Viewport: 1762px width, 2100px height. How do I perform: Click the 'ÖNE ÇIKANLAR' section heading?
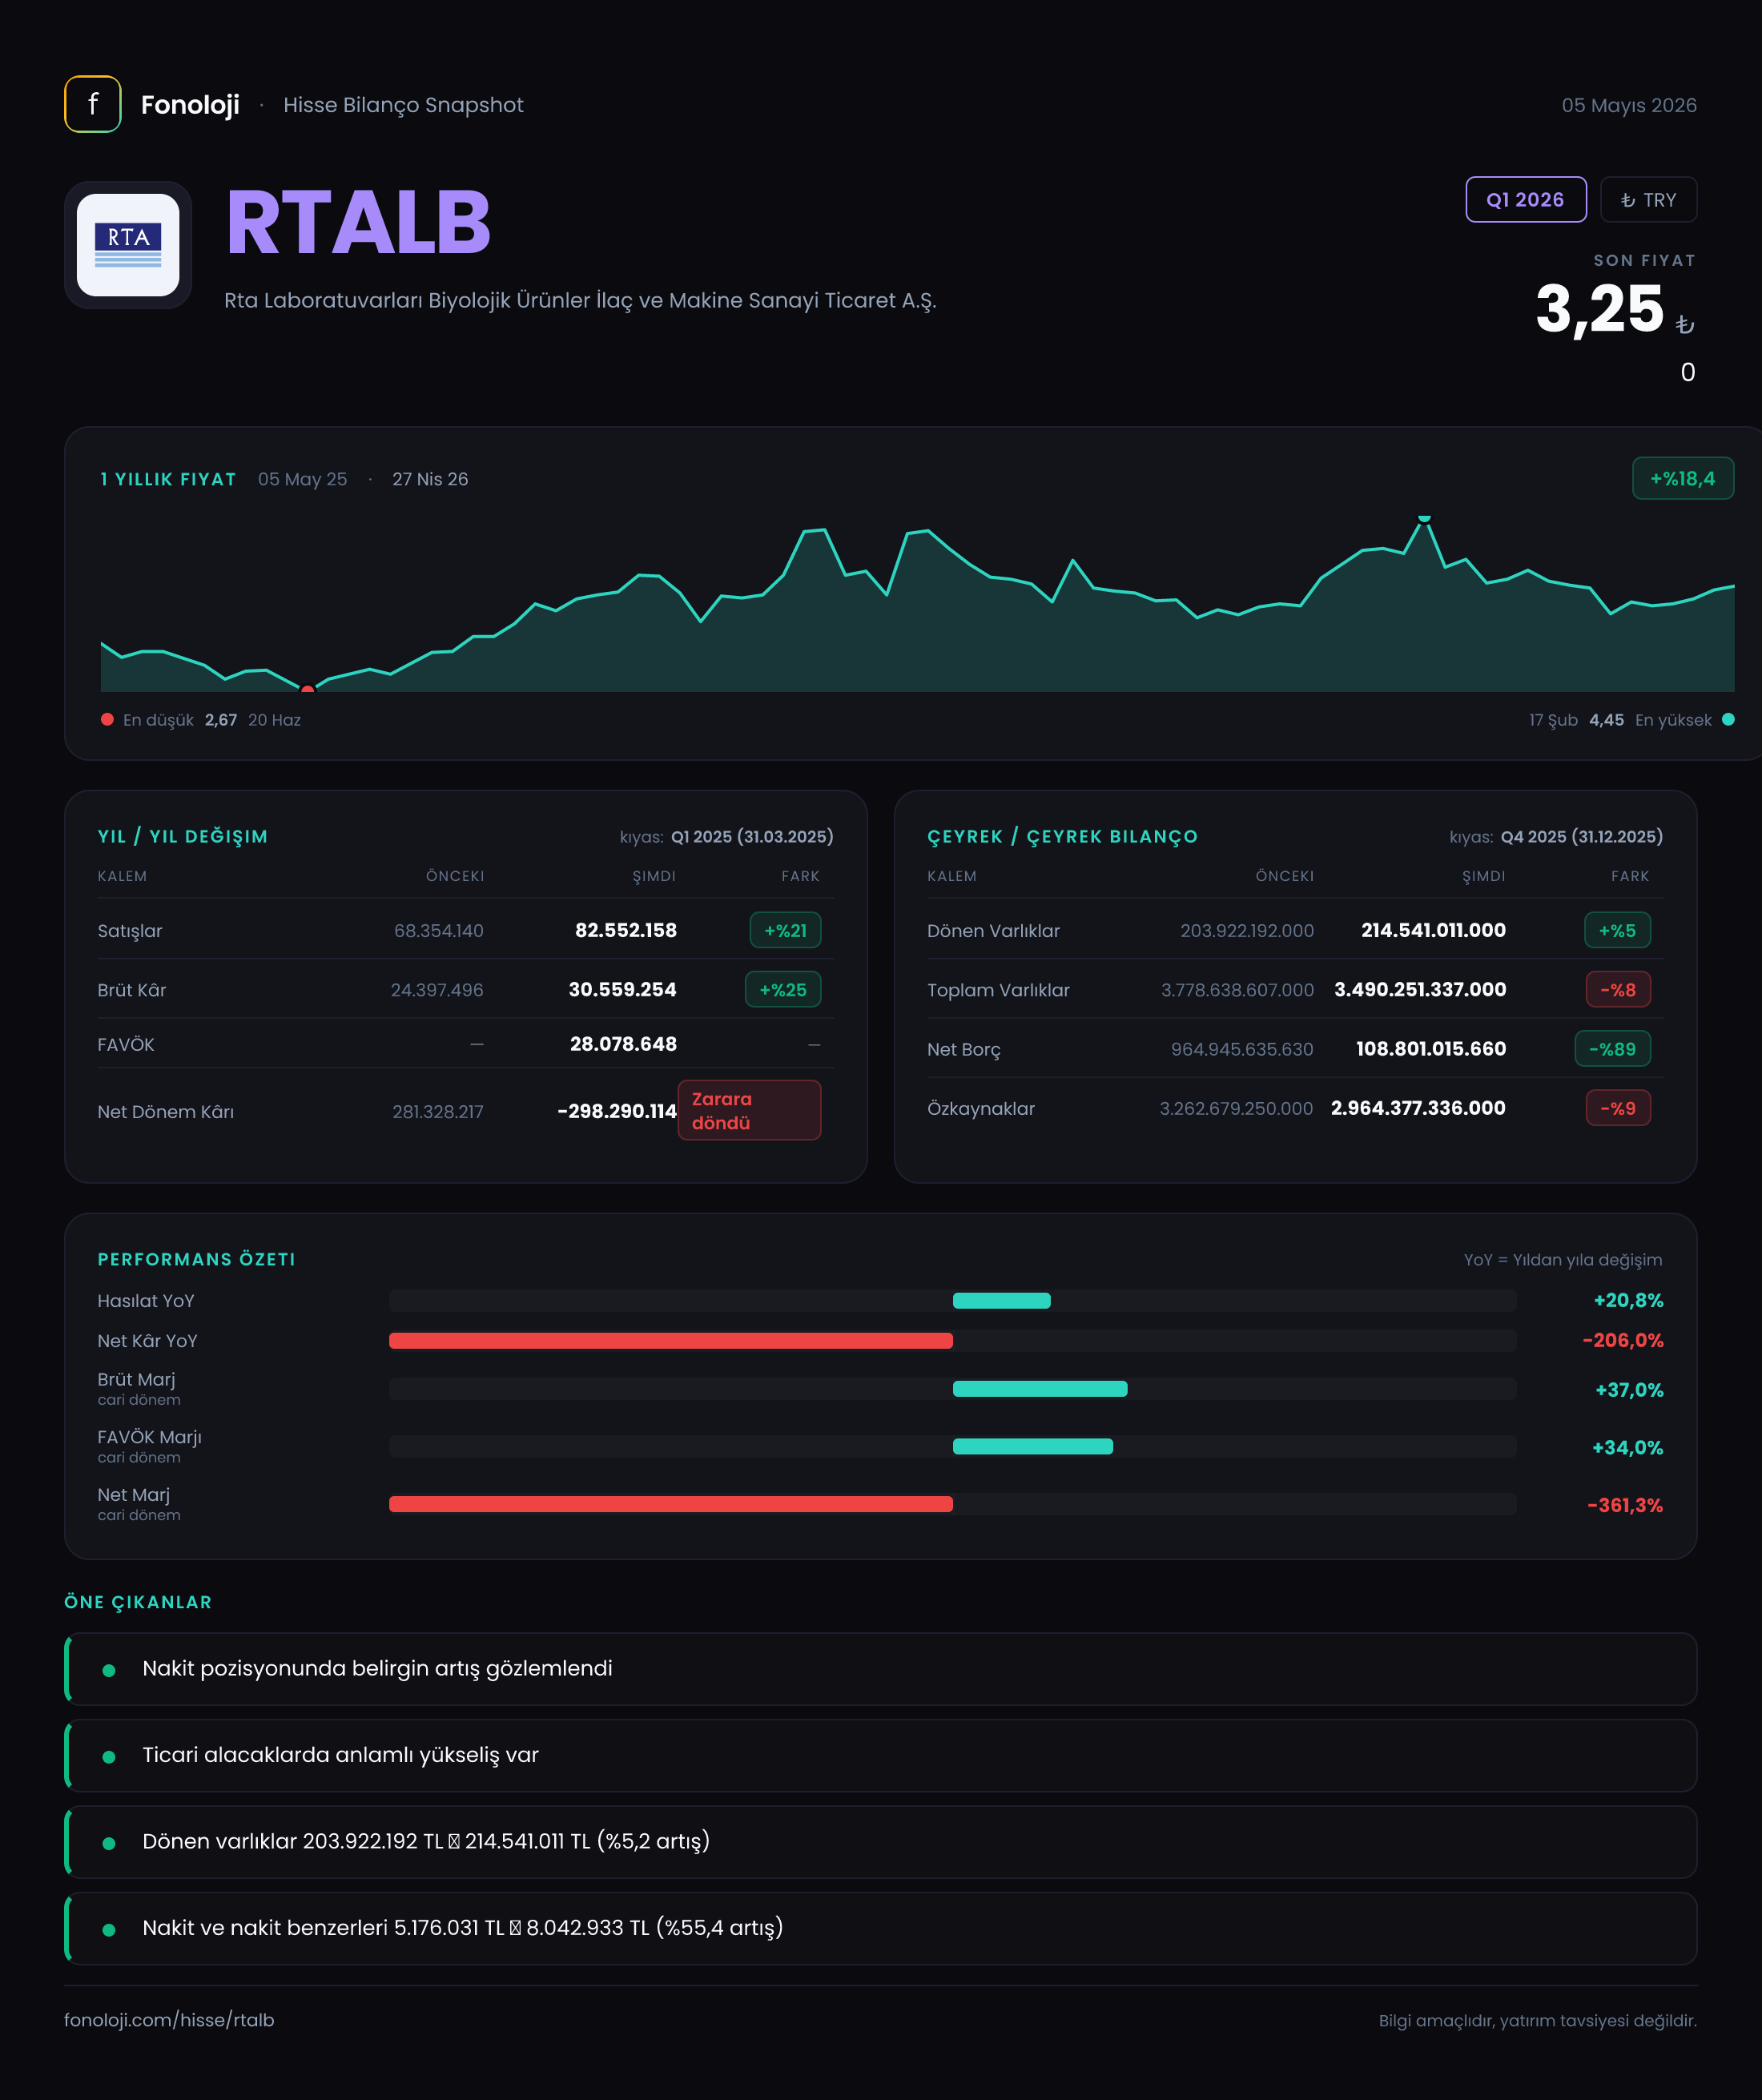coord(138,1602)
